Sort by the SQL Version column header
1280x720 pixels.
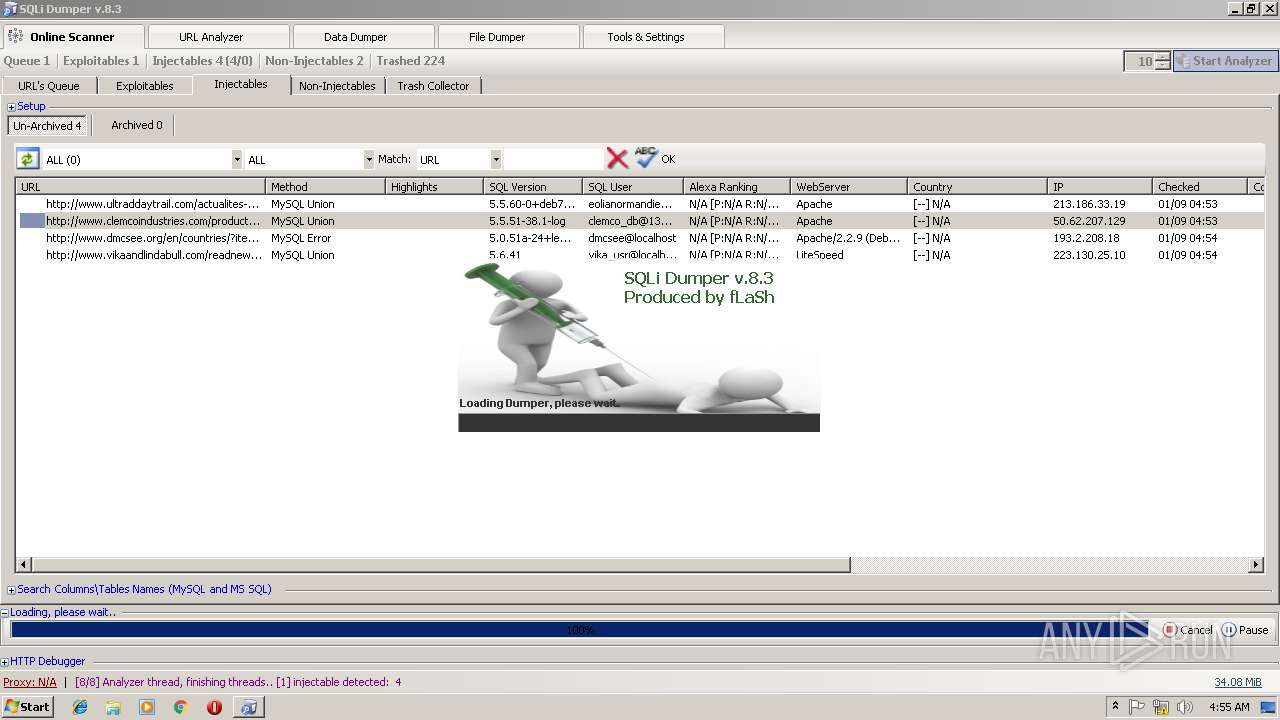(x=533, y=187)
